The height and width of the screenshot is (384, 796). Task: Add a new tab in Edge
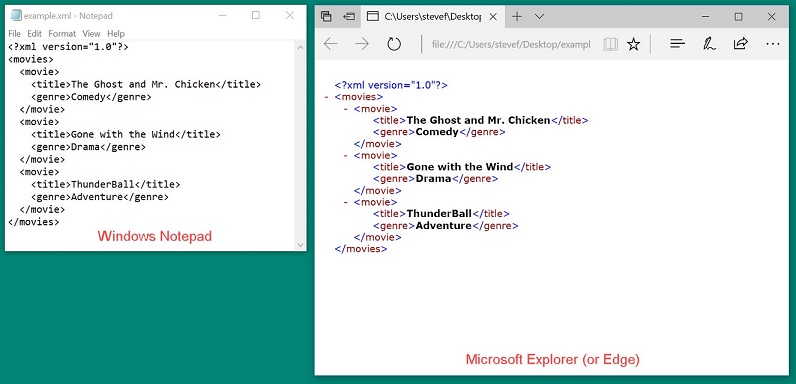[517, 17]
